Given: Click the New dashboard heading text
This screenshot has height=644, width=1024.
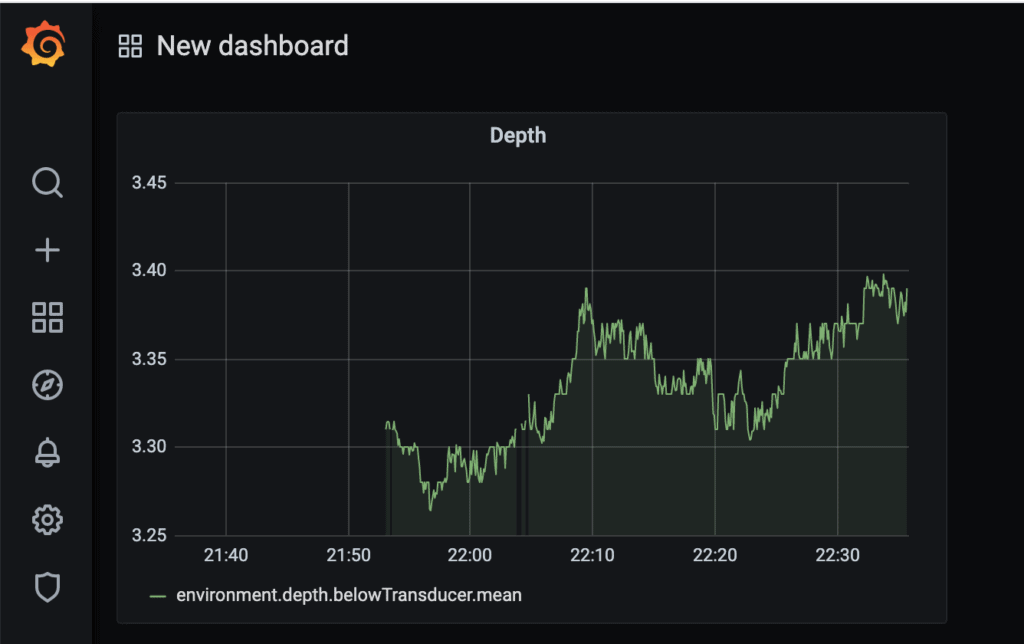Looking at the screenshot, I should point(252,45).
